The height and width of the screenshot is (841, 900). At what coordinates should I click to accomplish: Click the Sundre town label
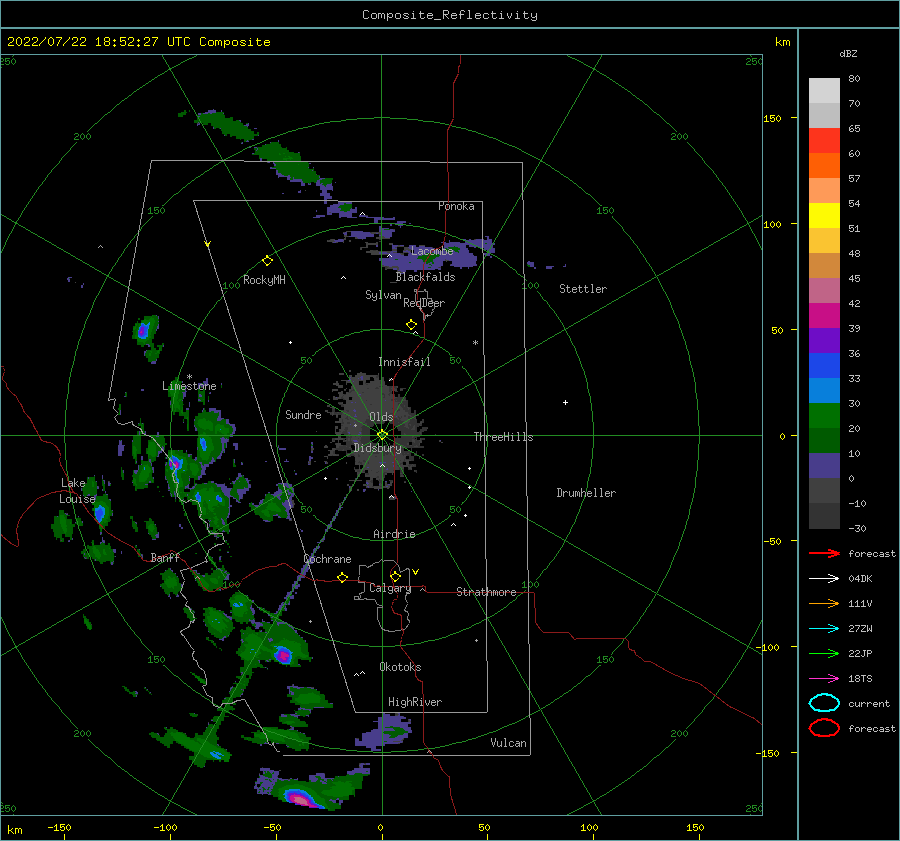click(303, 414)
